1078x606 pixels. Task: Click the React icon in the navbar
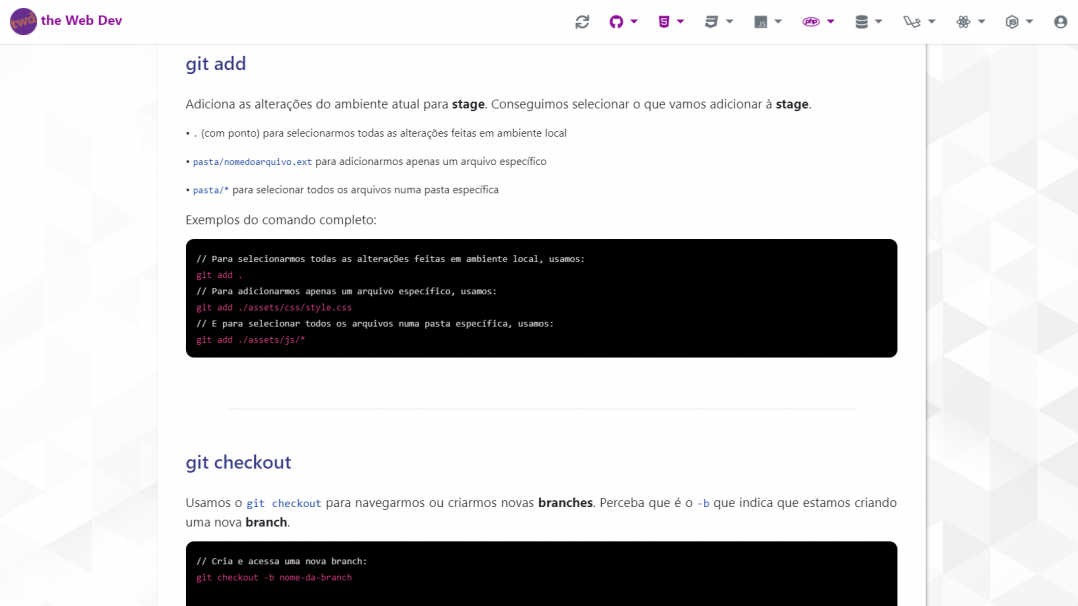[964, 21]
